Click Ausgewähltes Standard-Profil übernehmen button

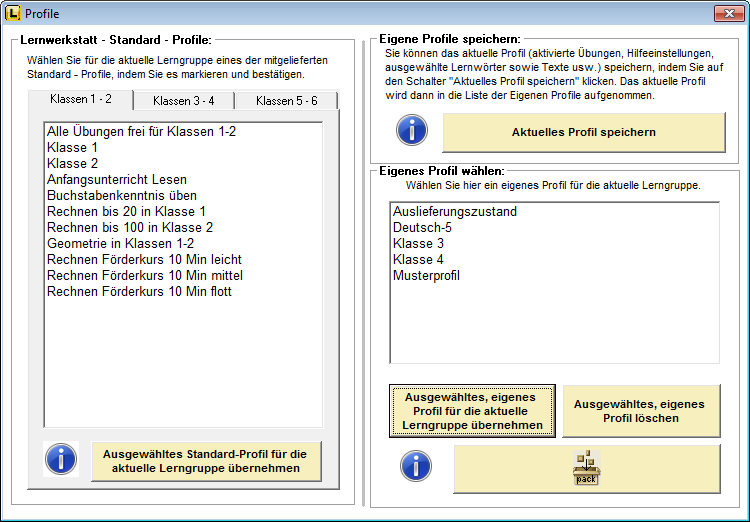(206, 461)
